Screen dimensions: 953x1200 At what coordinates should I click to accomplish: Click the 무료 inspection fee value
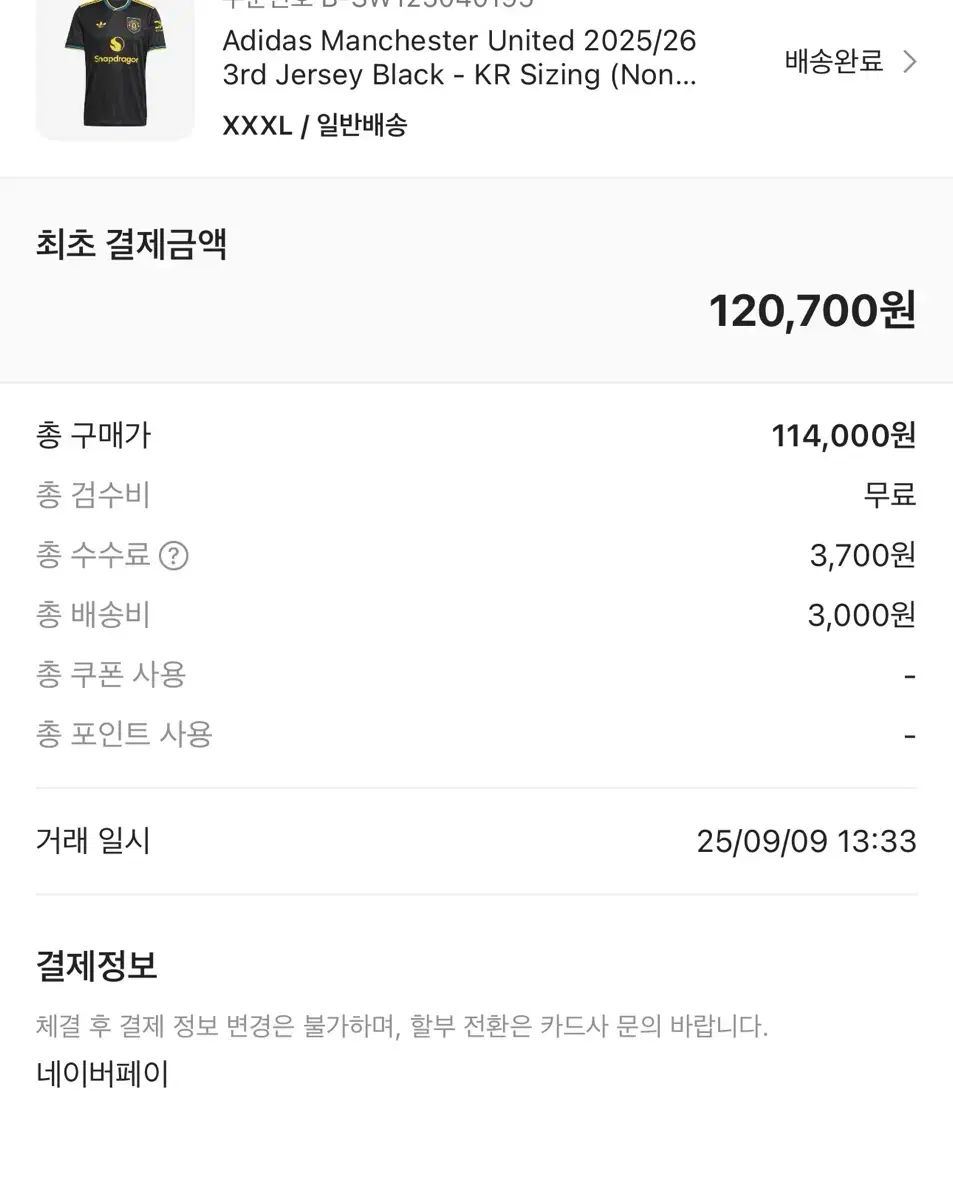(x=889, y=495)
